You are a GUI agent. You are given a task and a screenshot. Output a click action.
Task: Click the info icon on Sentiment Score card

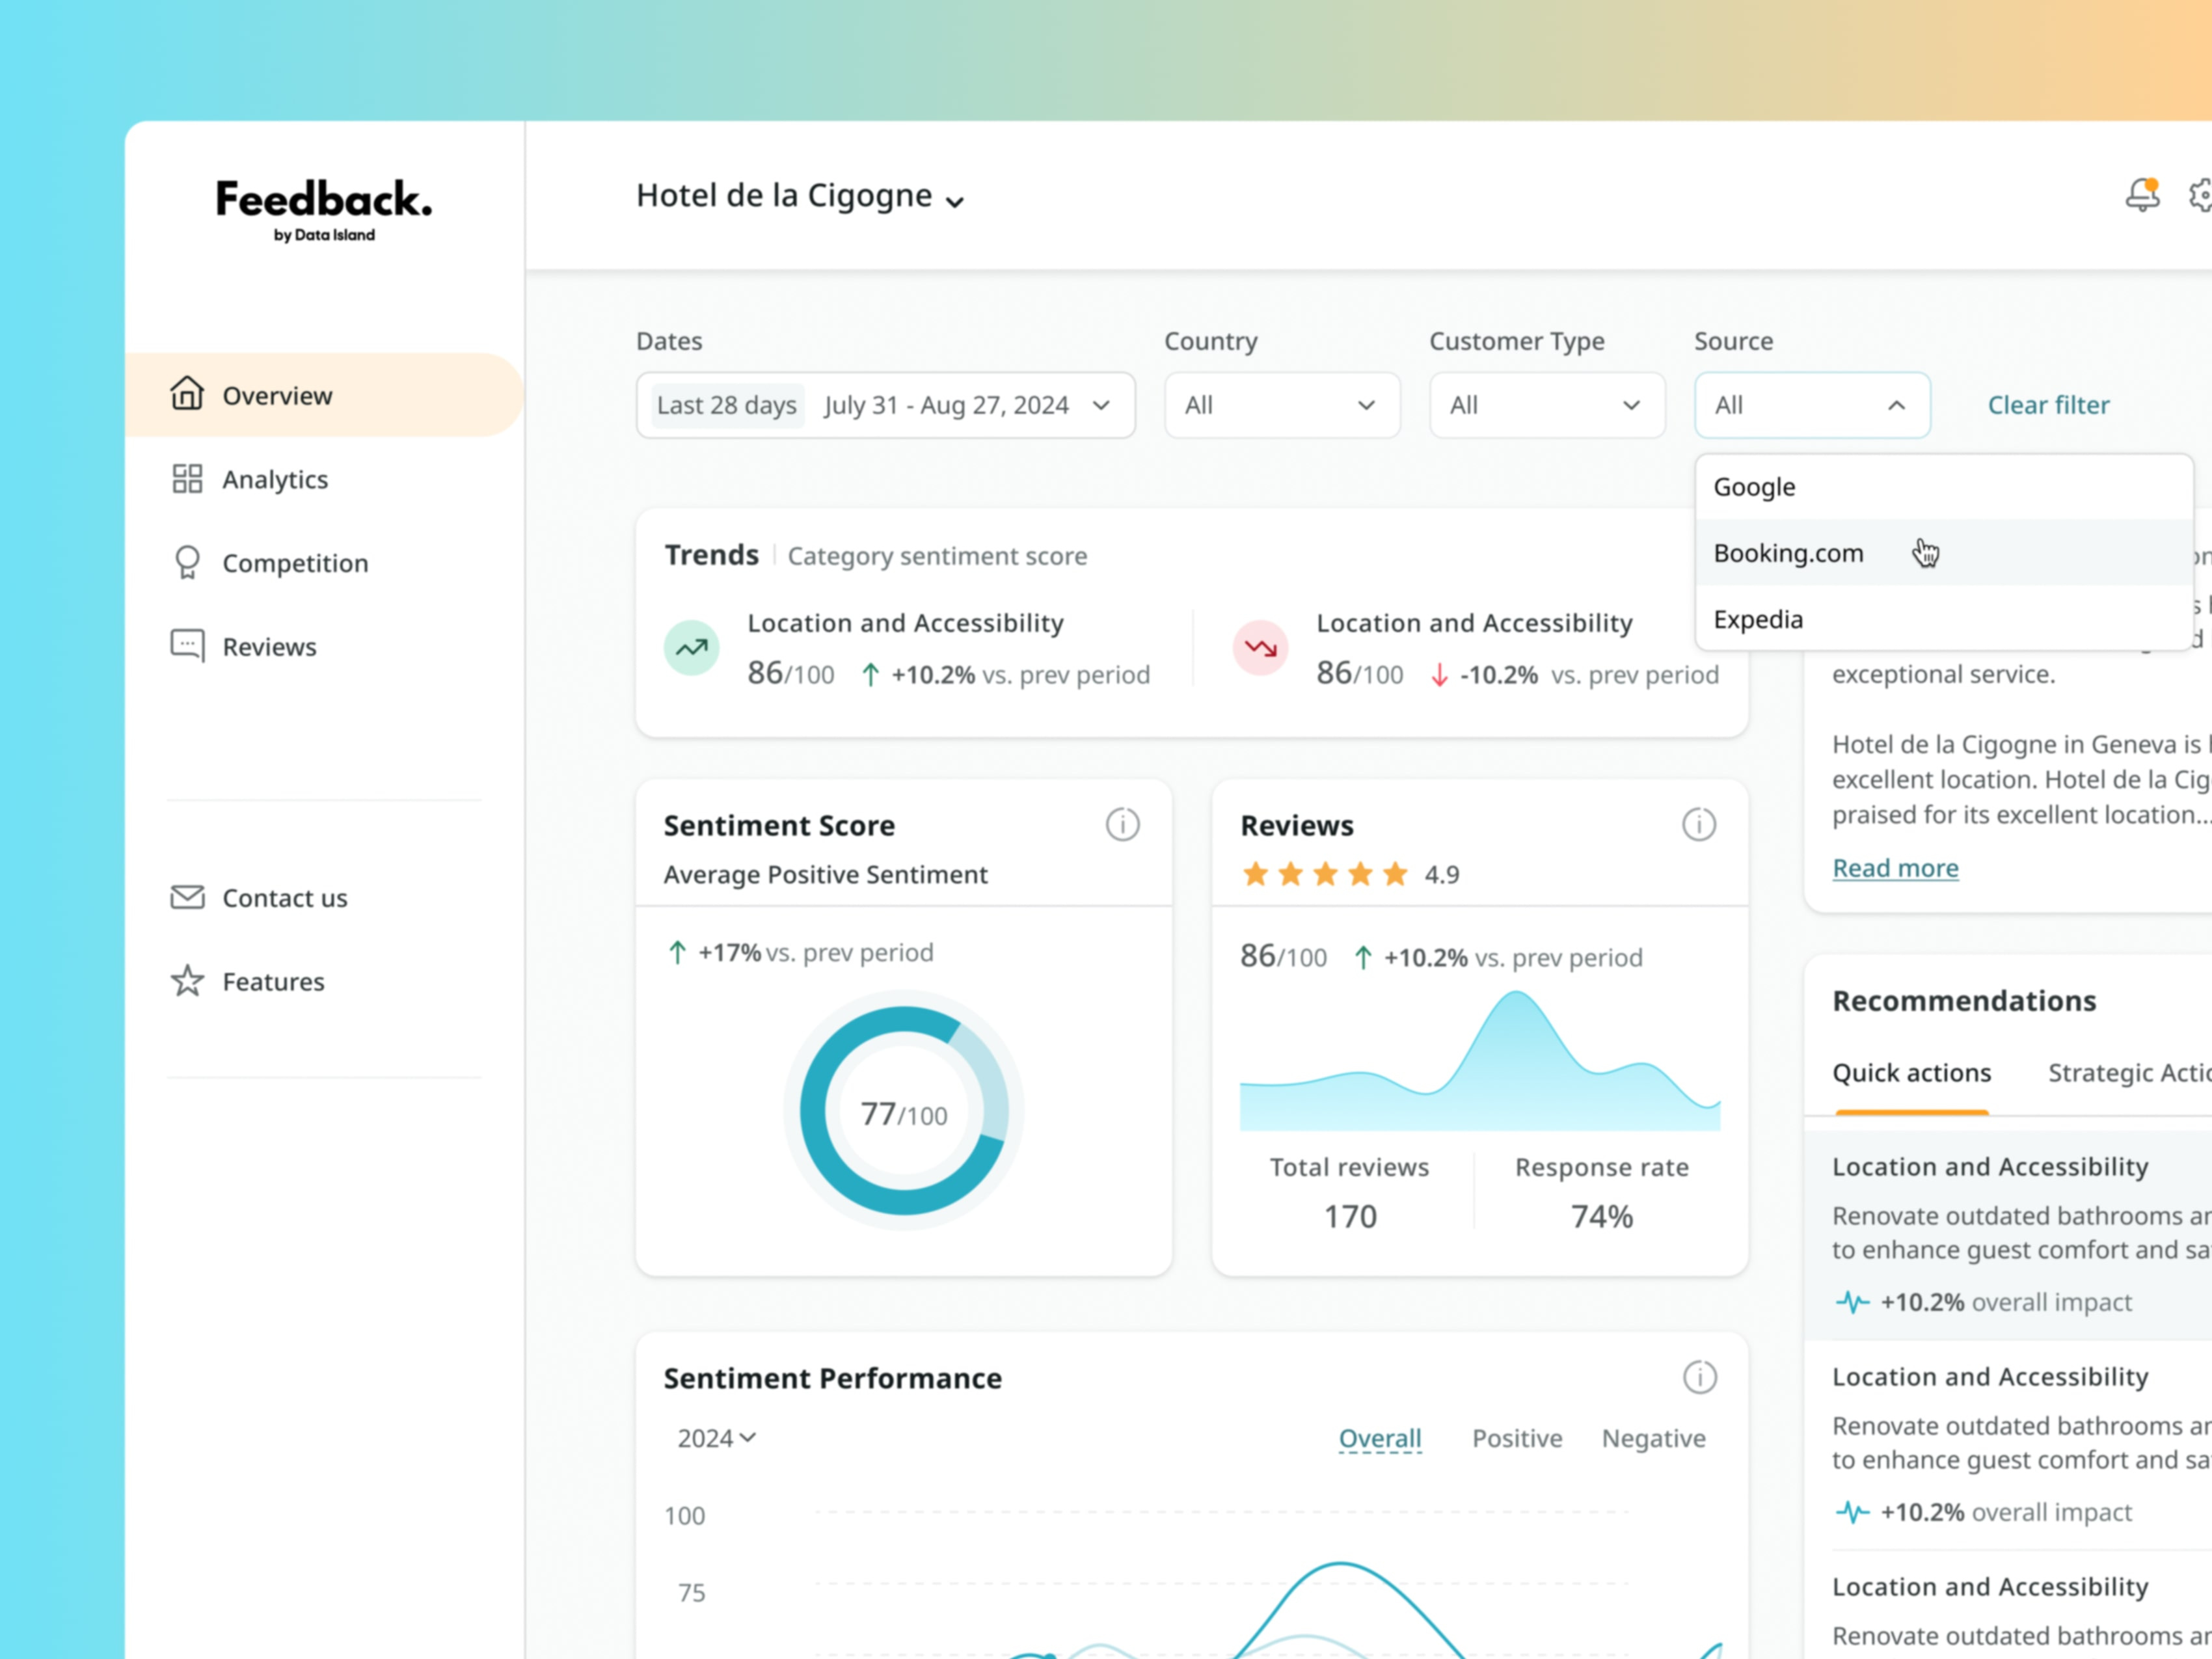click(1123, 824)
